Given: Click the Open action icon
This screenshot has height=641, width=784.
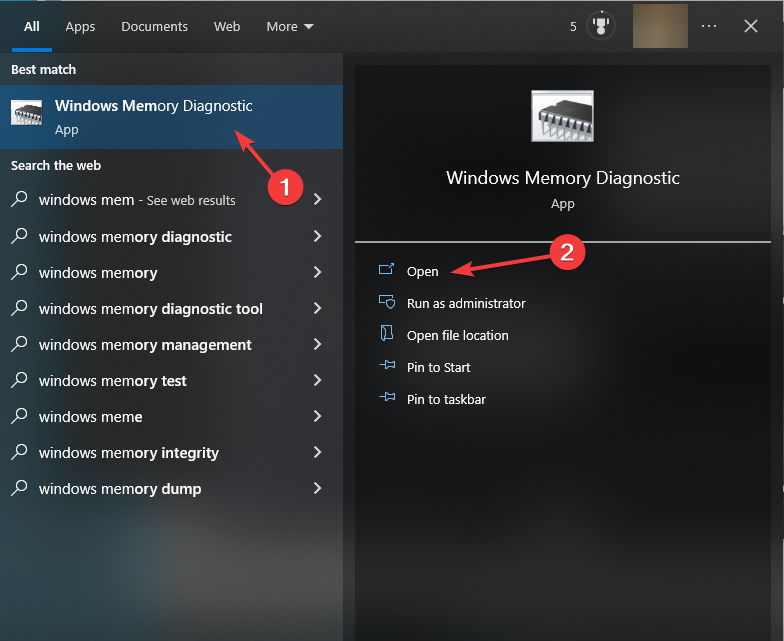Looking at the screenshot, I should (386, 270).
